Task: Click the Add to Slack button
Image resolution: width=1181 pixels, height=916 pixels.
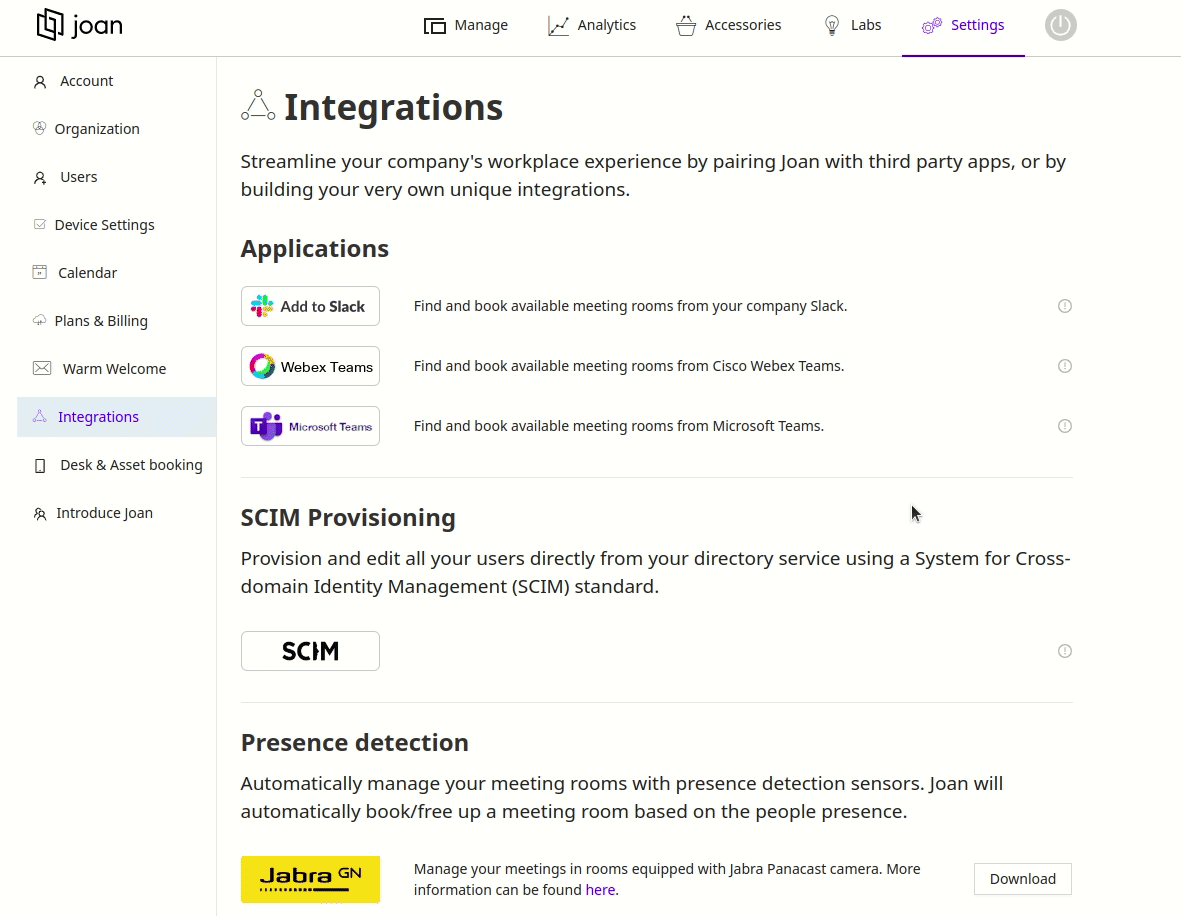Action: click(x=310, y=306)
